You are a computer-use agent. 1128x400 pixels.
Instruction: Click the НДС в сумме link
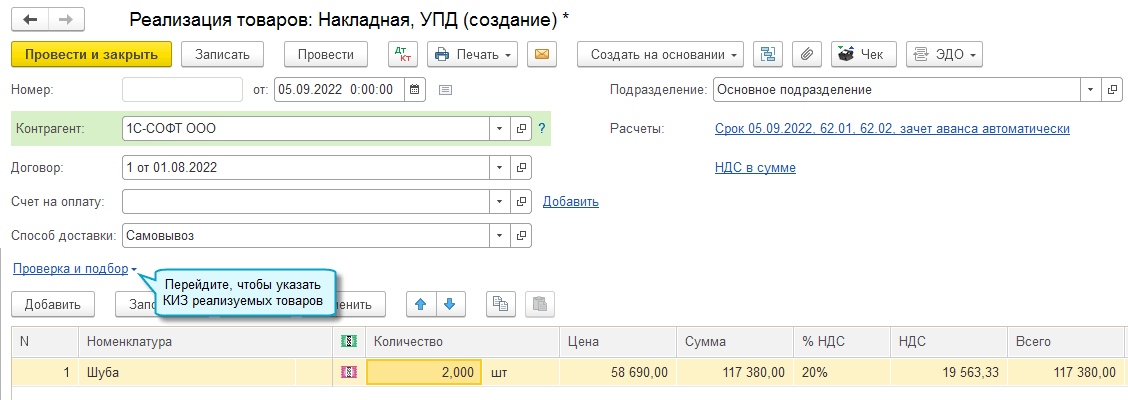(755, 168)
